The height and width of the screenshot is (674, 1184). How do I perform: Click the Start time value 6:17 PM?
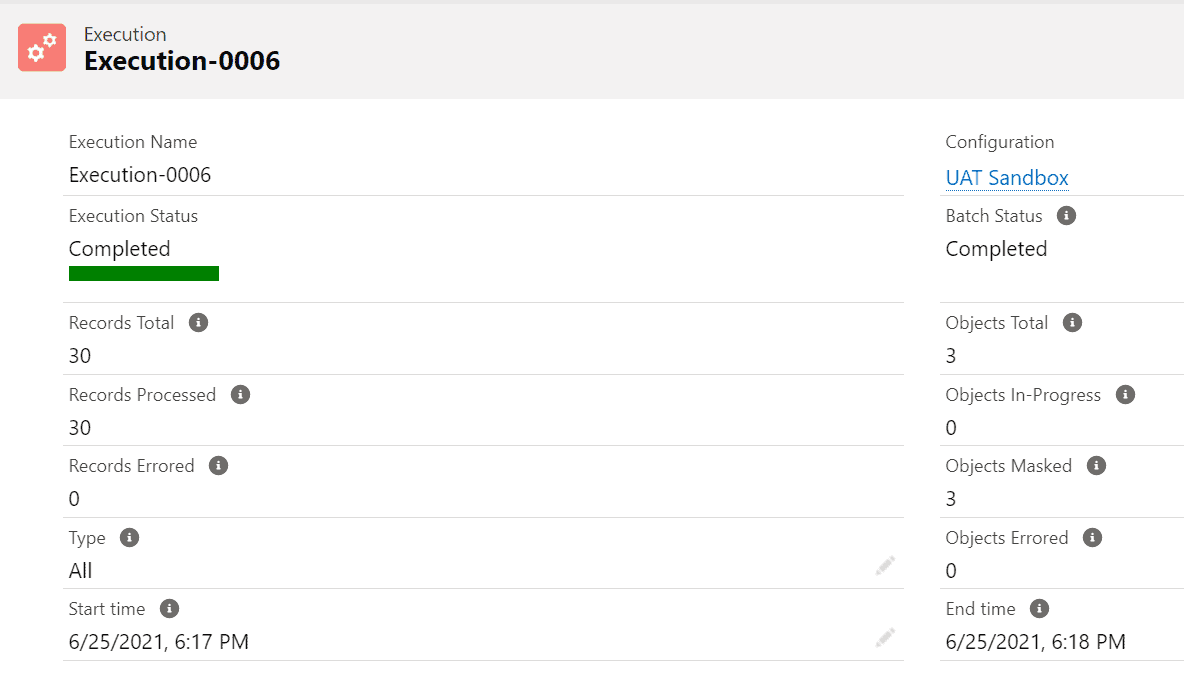tap(159, 642)
